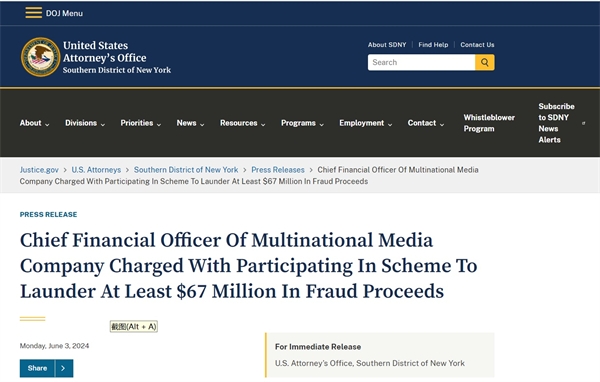Screen dimensions: 600x382
Task: Open the DOJ Menu hamburger icon
Action: coord(34,13)
